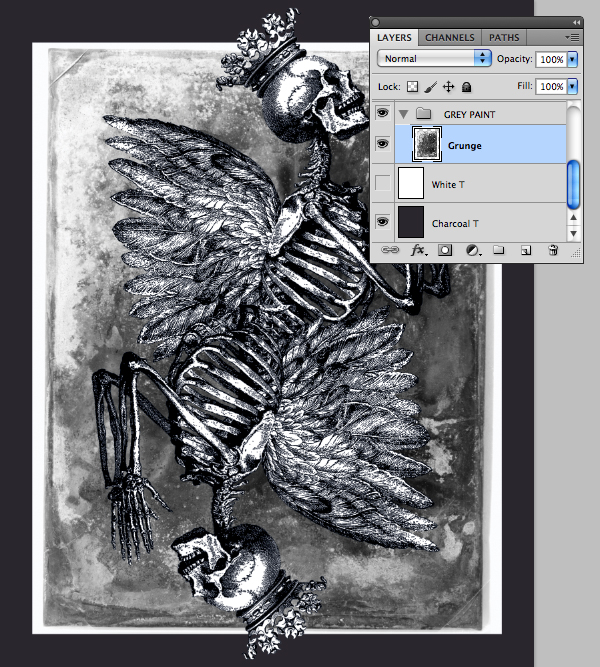Click the link layers icon
600x667 pixels.
(x=390, y=250)
